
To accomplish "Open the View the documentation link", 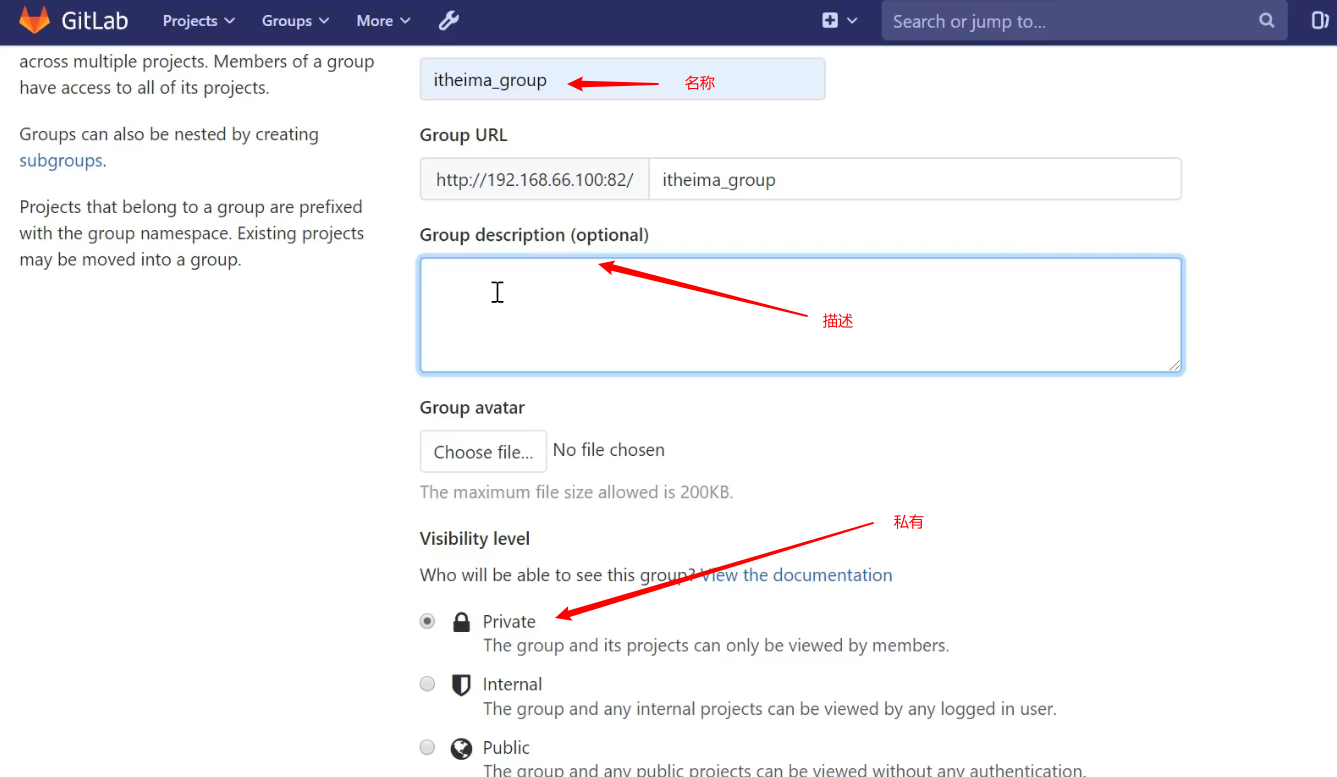I will [x=797, y=575].
